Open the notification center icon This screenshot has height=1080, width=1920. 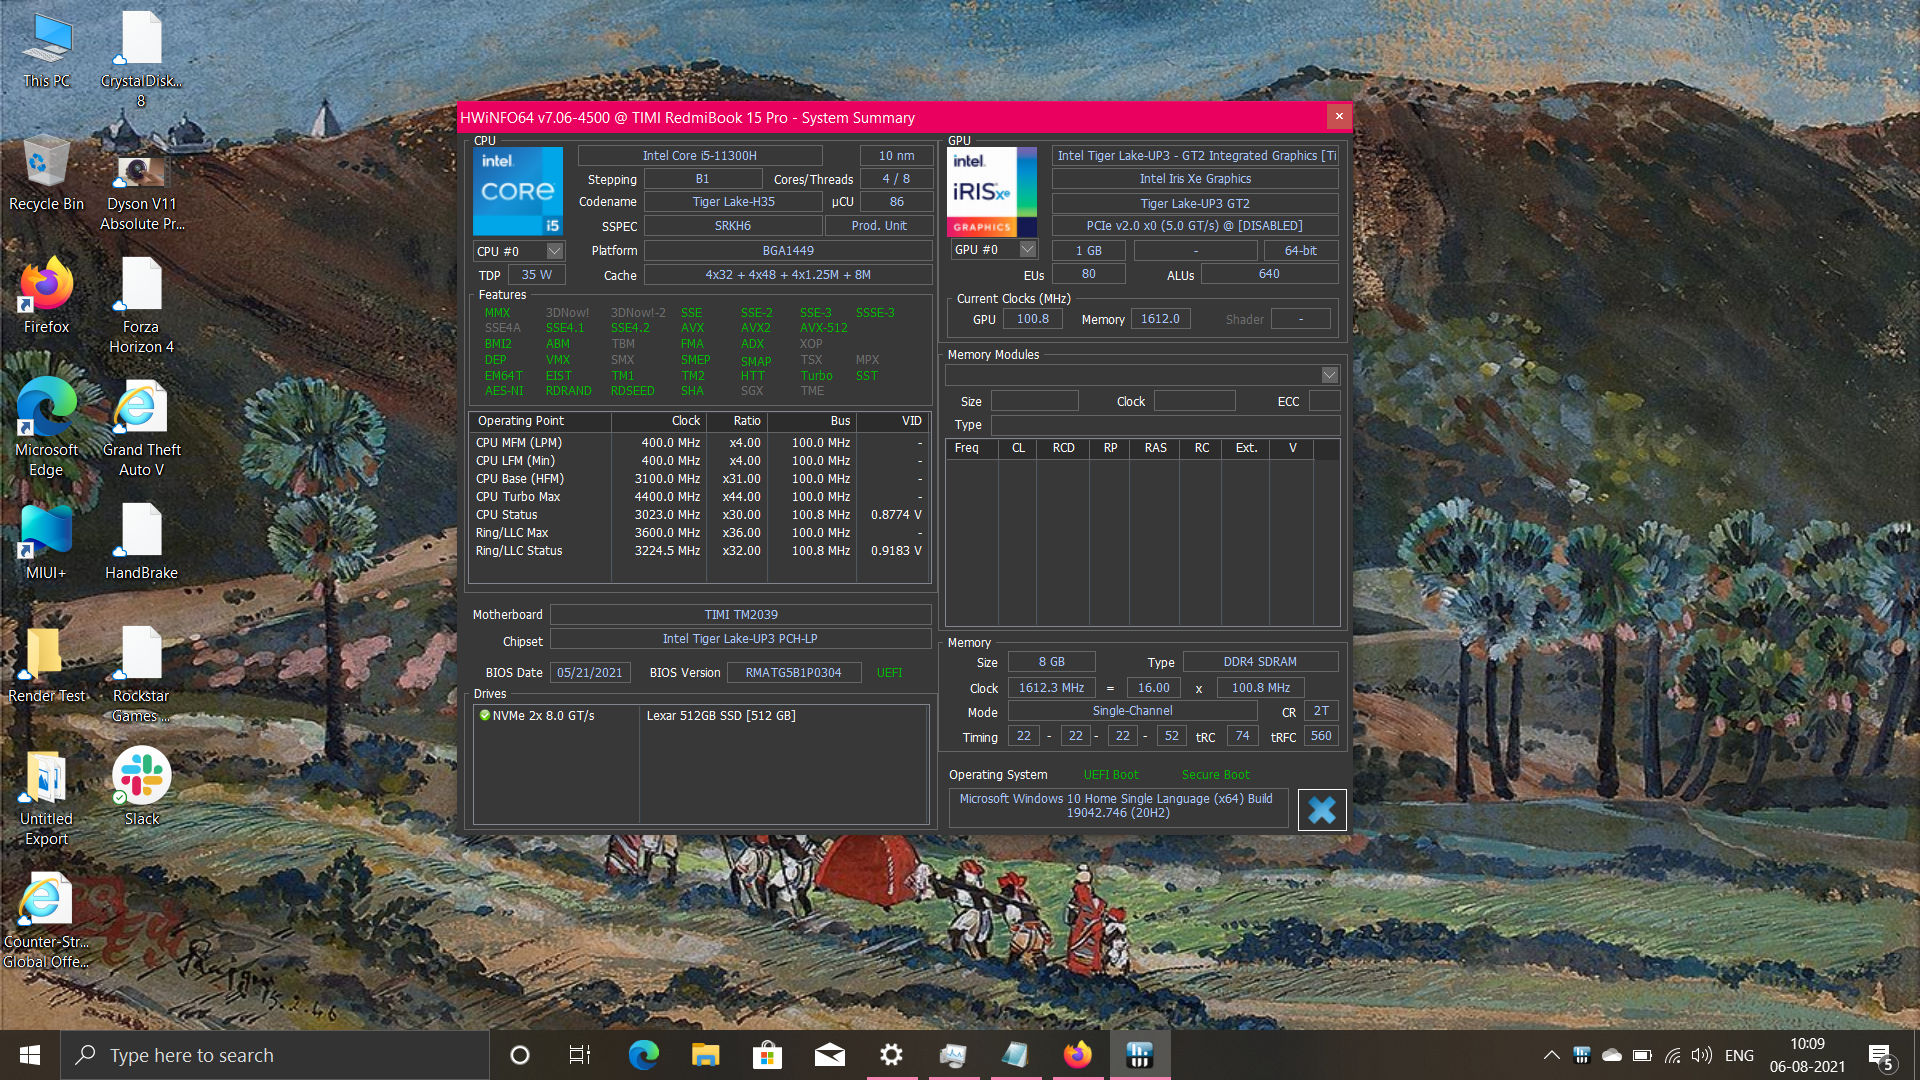click(x=1881, y=1056)
